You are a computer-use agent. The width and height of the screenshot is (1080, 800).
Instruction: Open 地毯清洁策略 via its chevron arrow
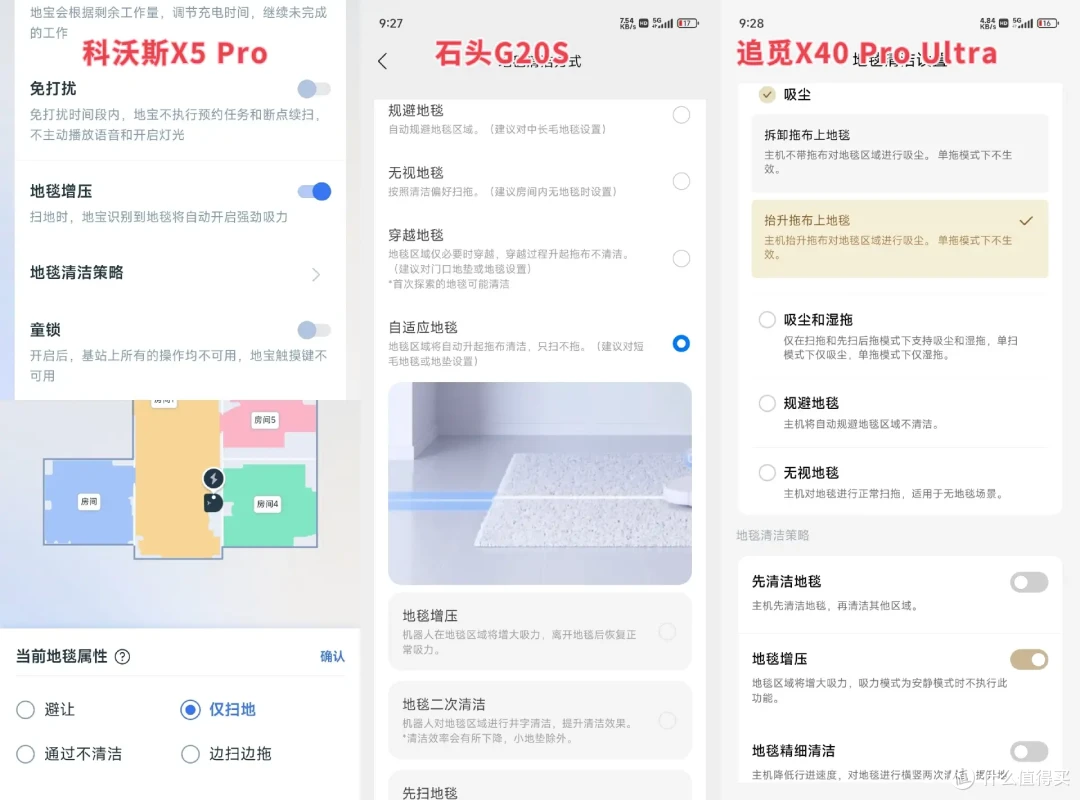point(315,274)
